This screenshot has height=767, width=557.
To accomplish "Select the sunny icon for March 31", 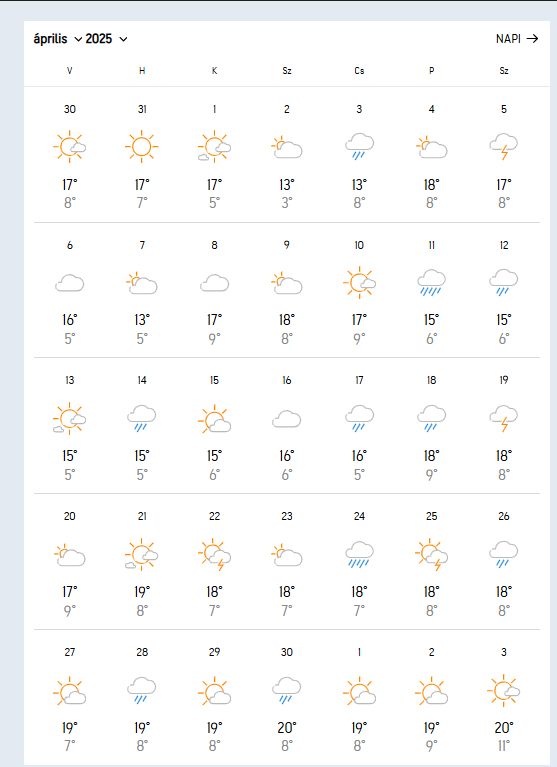I will pos(142,146).
